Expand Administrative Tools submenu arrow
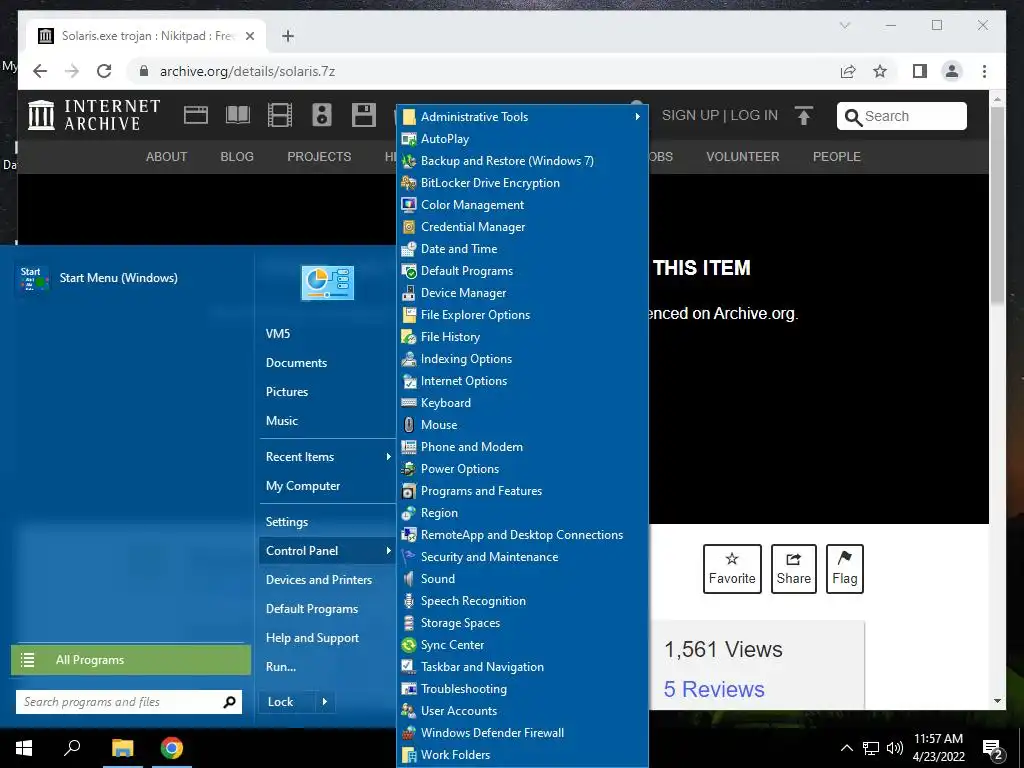The width and height of the screenshot is (1024, 768). 637,117
